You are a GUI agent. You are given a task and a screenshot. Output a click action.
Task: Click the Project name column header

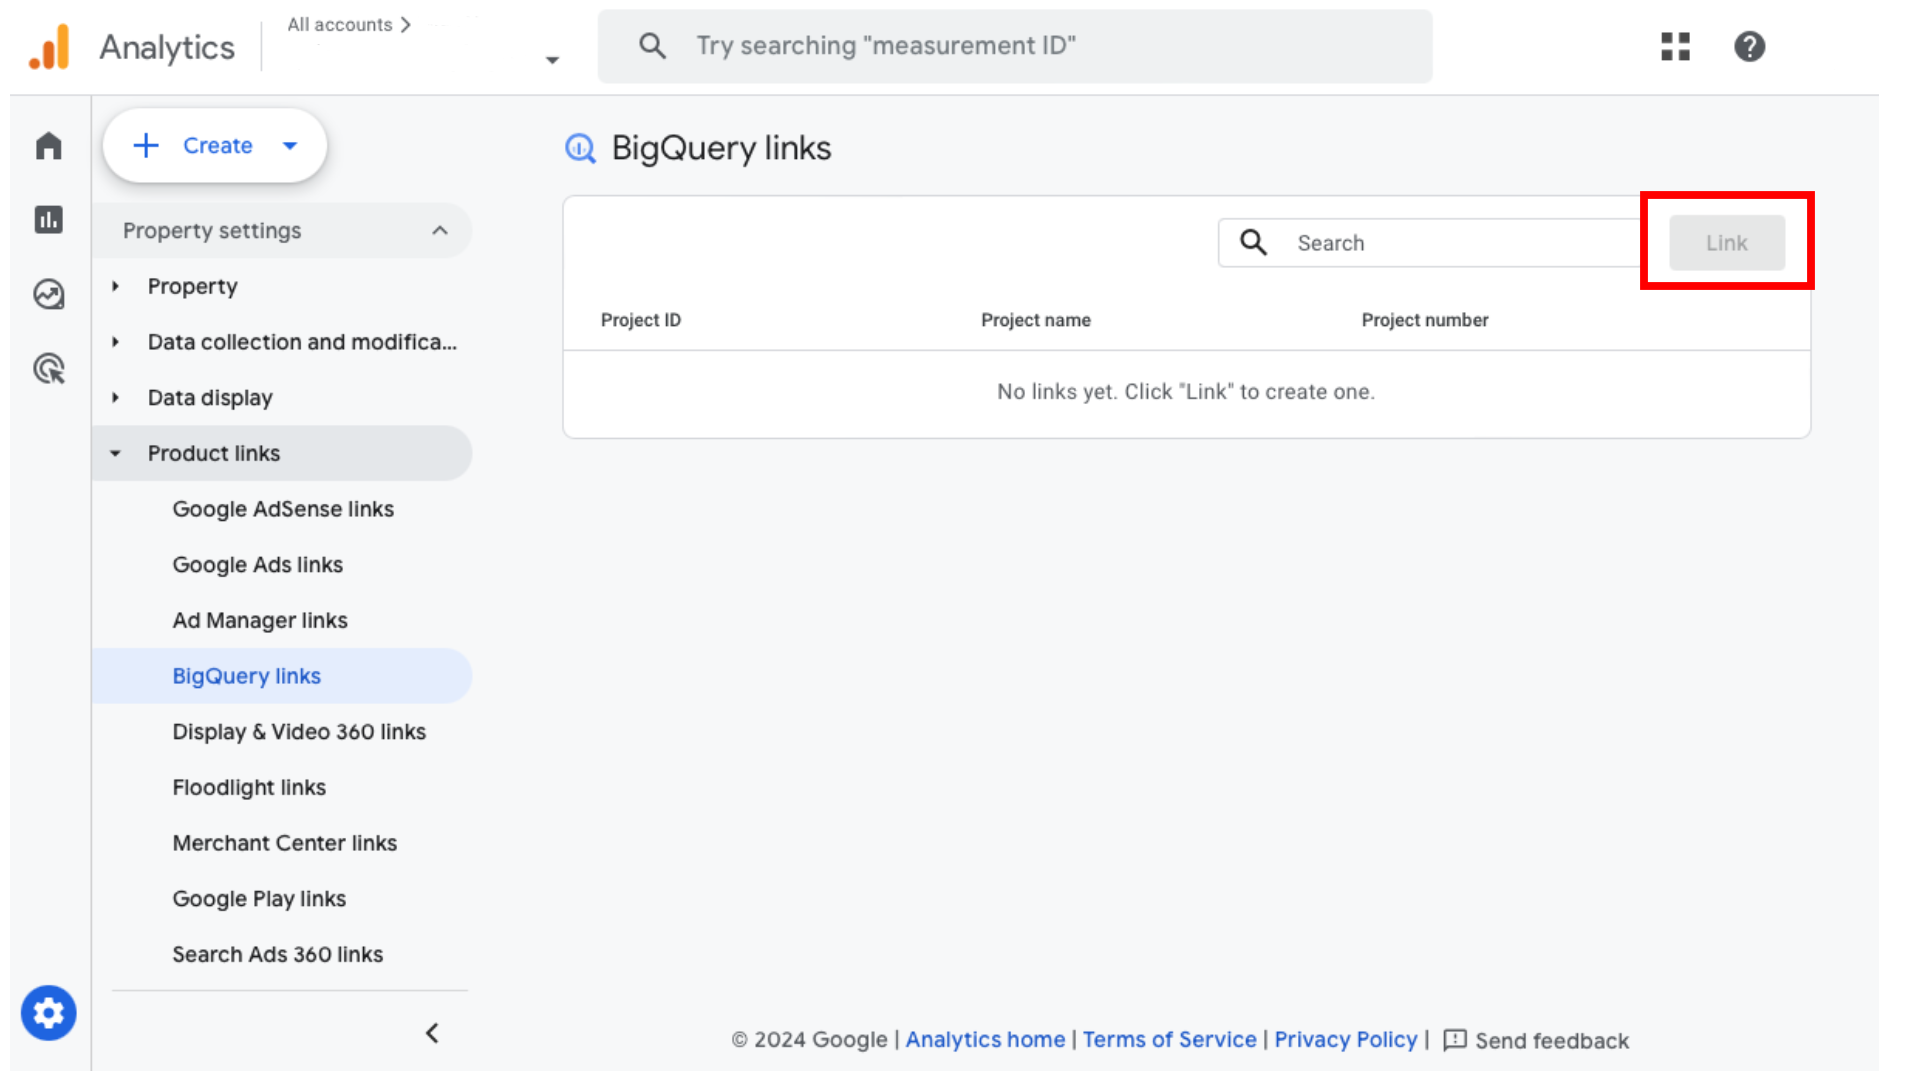pyautogui.click(x=1036, y=320)
